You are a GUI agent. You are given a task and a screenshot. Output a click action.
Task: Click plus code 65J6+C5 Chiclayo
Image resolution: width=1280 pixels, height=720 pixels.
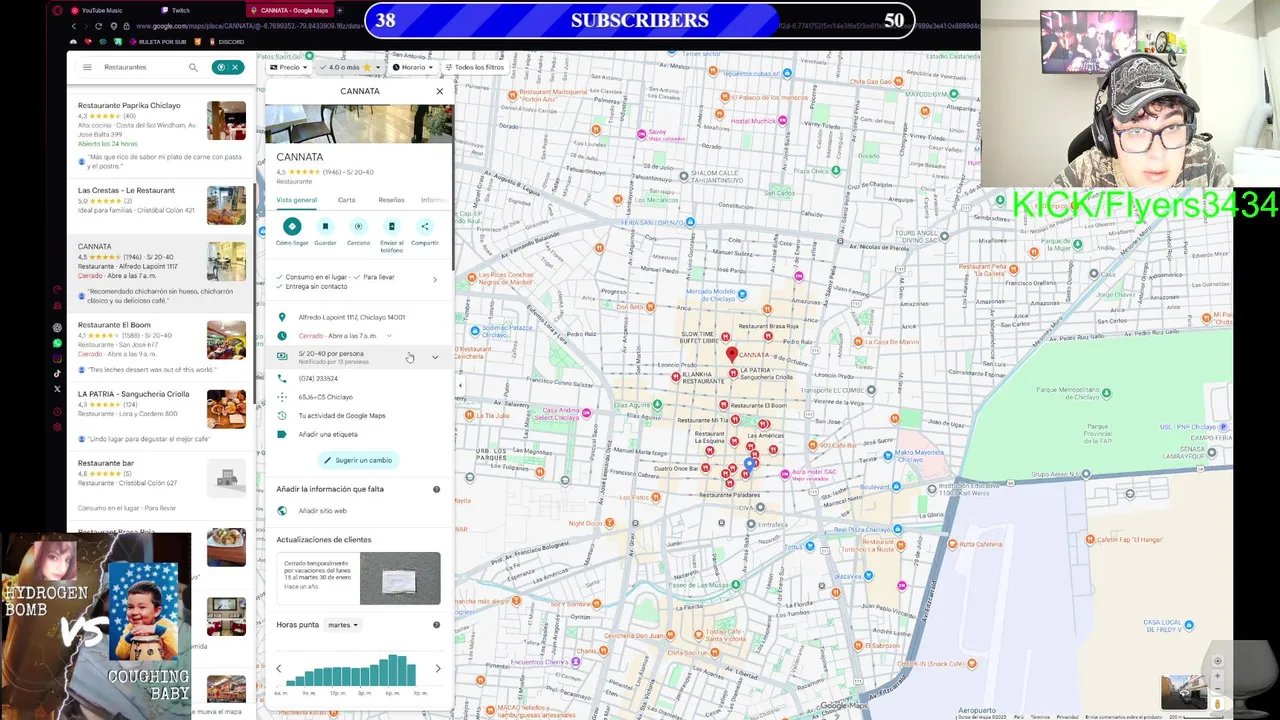point(325,397)
